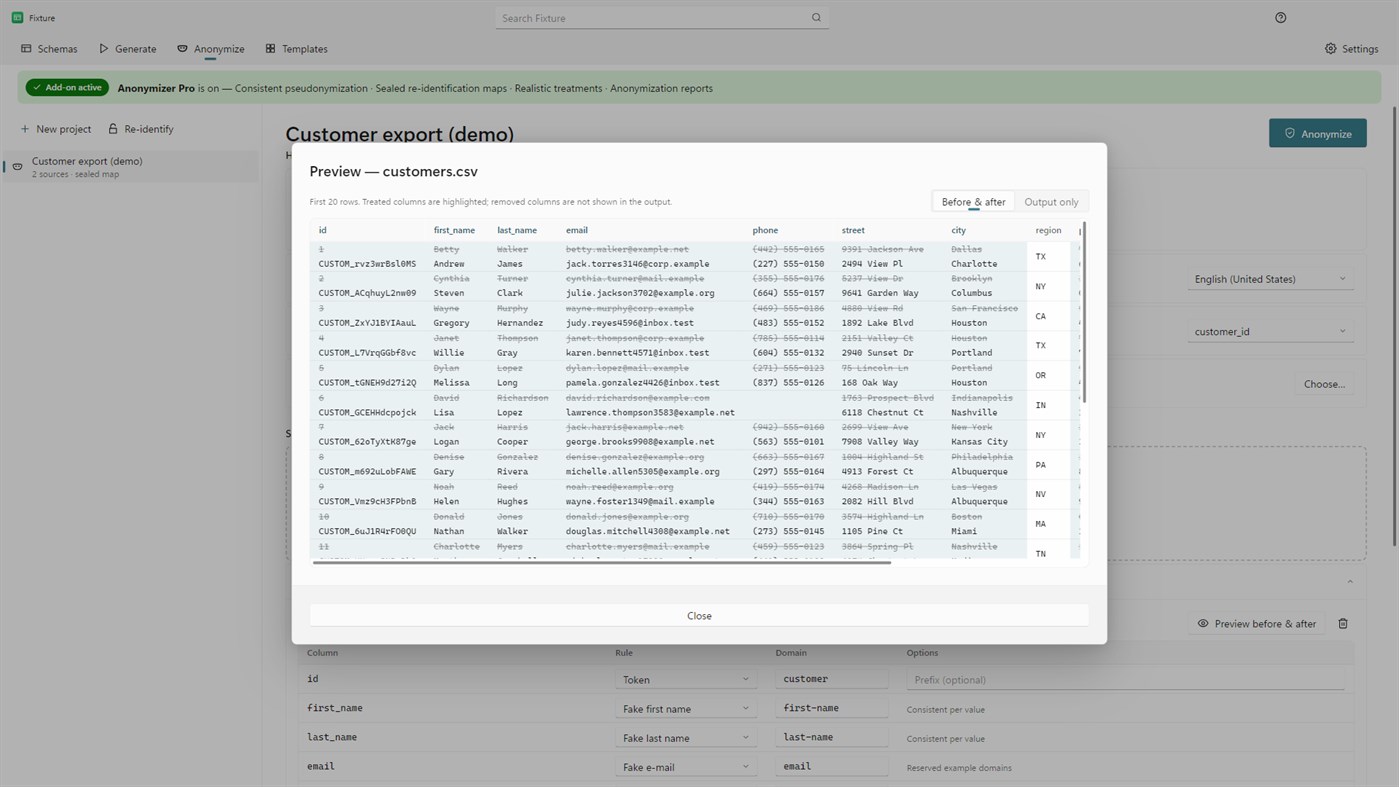Open the Schemas tab
This screenshot has height=787, width=1399.
[48, 49]
